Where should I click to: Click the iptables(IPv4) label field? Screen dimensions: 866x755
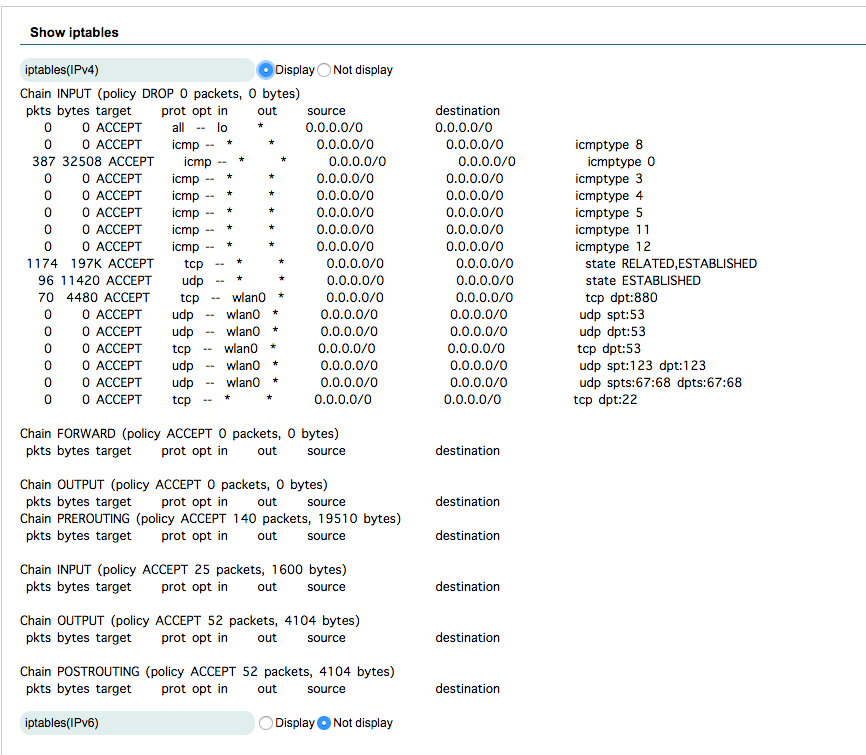(x=136, y=70)
